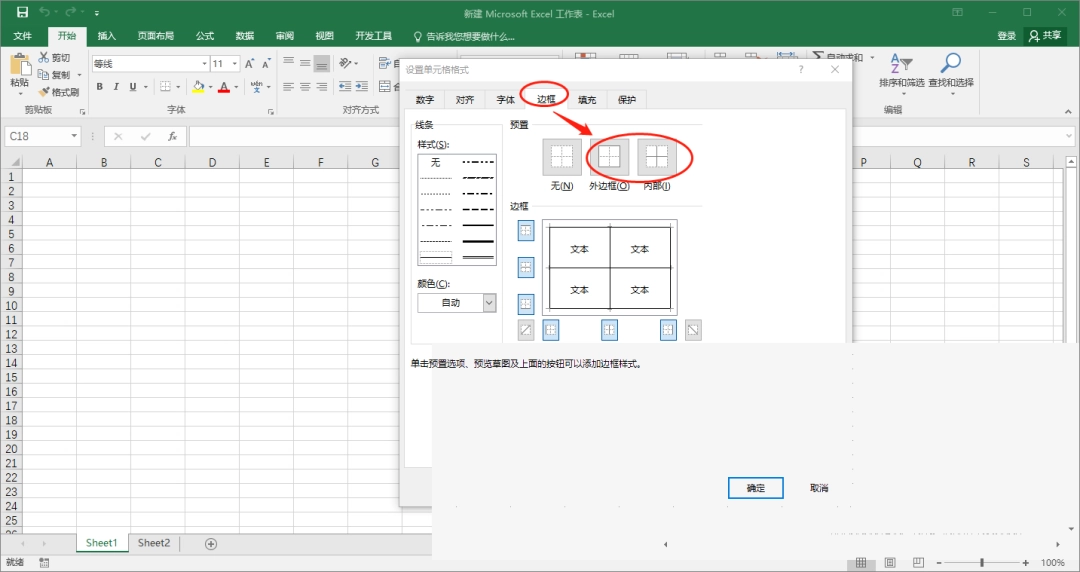Switch to Insert (插入) ribbon tab

tap(107, 36)
